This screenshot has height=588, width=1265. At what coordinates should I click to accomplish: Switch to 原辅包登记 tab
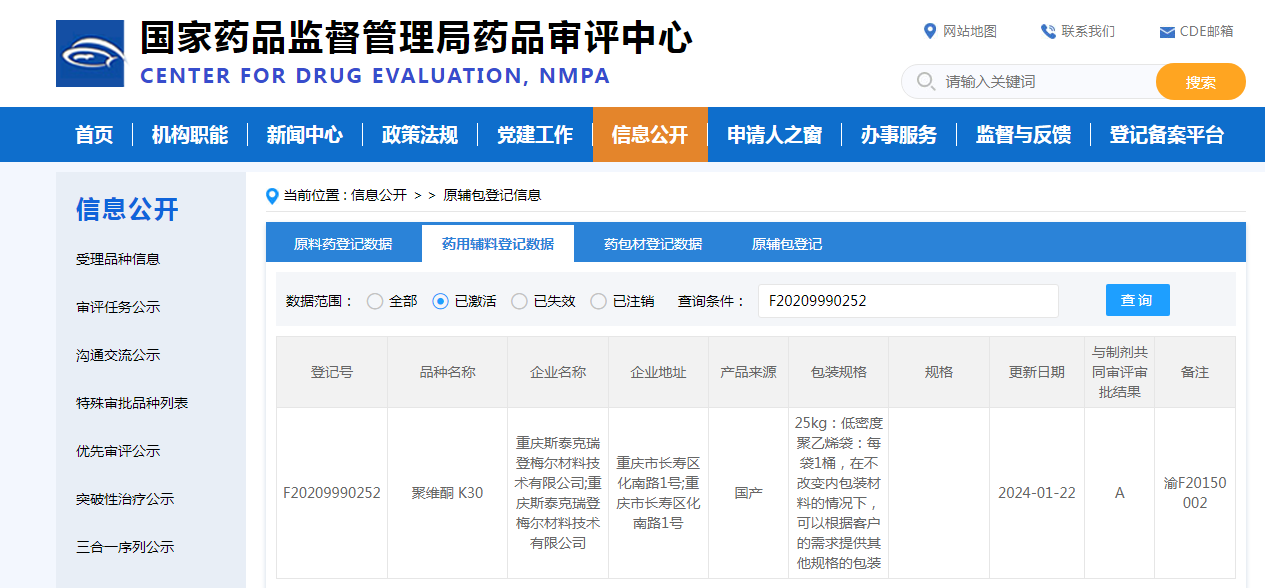(787, 244)
